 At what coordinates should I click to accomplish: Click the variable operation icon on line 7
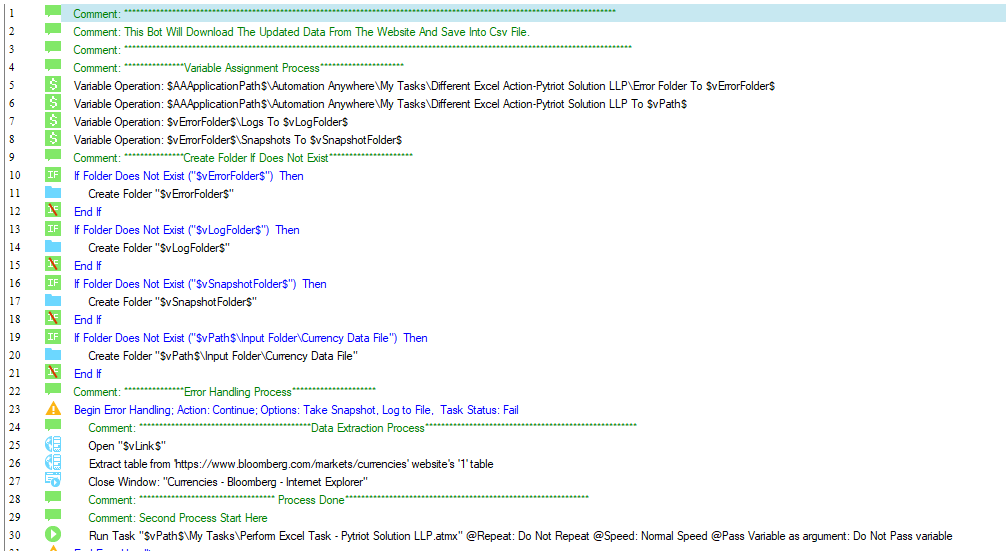pyautogui.click(x=53, y=120)
